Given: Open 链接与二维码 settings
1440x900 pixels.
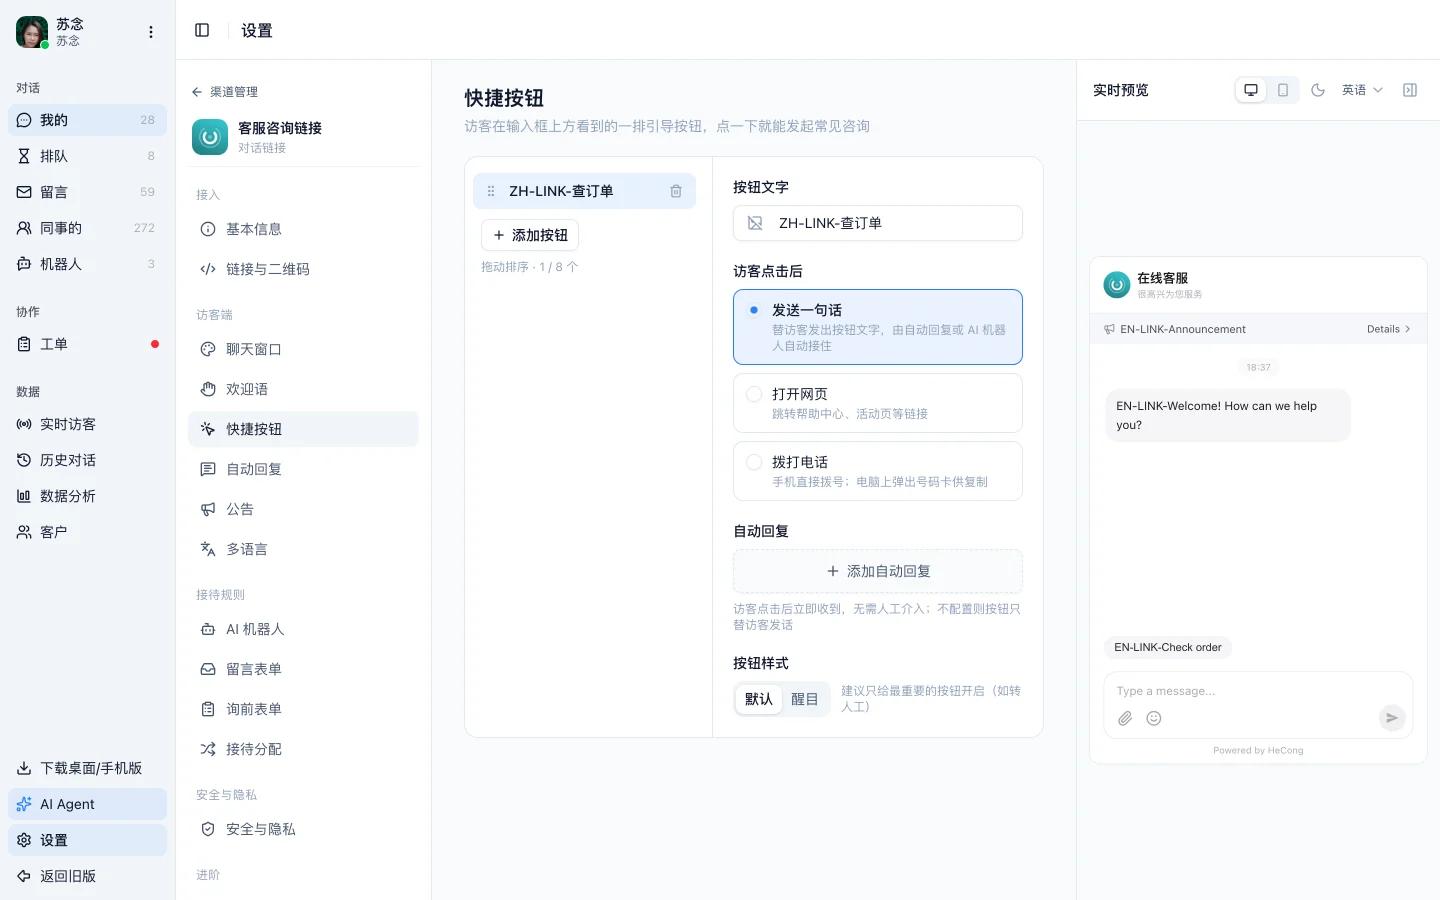Looking at the screenshot, I should point(303,269).
